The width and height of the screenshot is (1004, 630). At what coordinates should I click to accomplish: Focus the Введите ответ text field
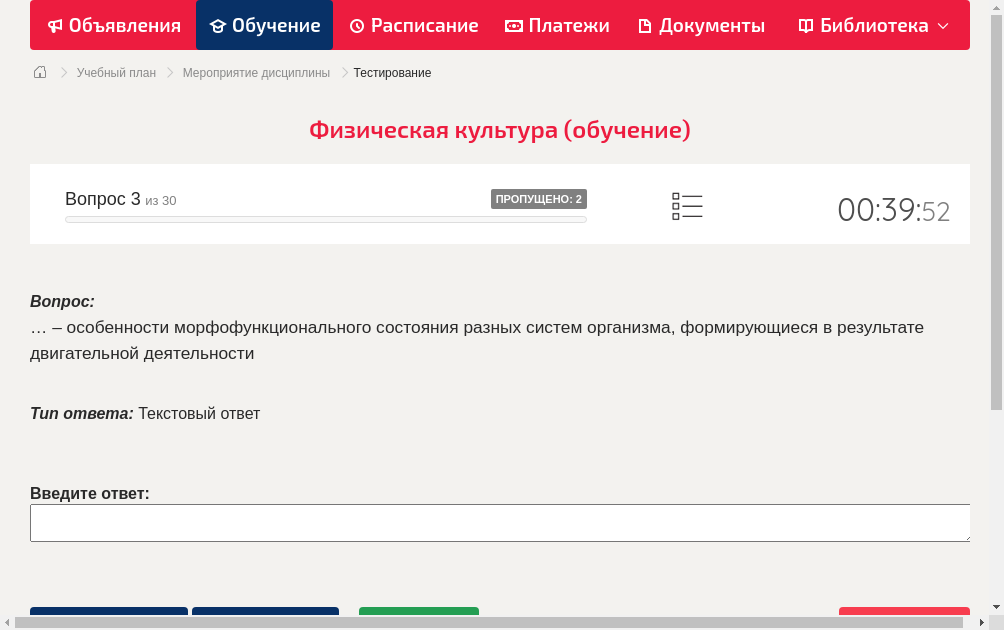coord(500,523)
